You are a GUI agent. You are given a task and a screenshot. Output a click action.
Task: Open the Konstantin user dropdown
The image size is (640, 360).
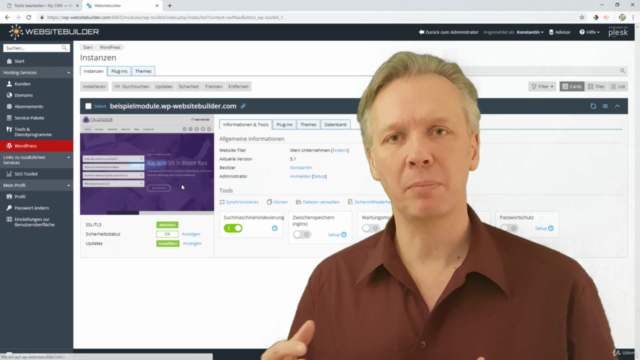530,32
